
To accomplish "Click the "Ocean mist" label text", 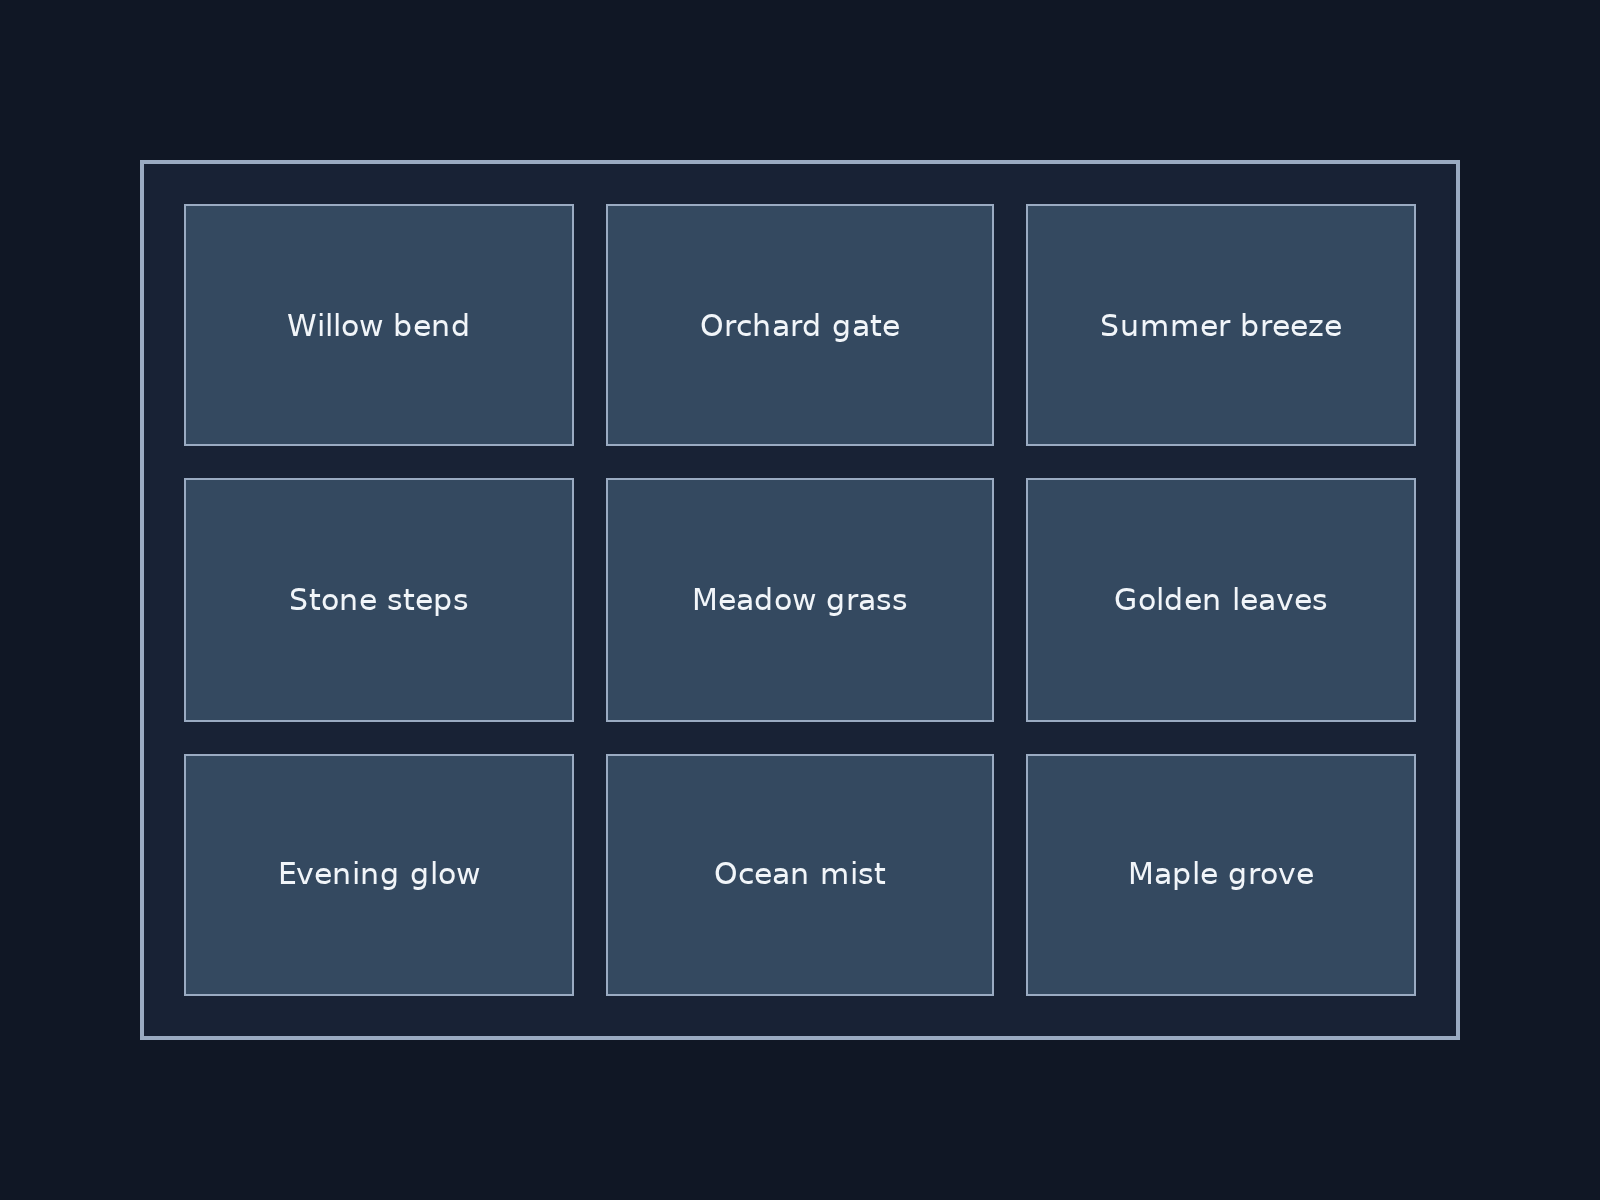I will click(800, 874).
